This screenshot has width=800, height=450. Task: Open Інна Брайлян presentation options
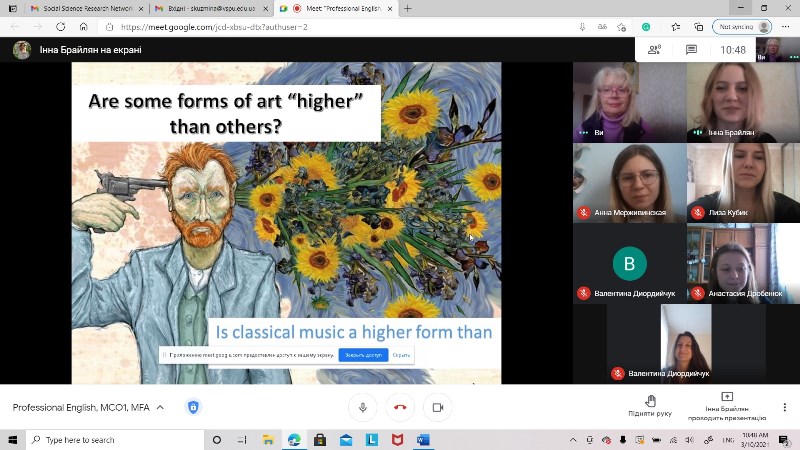[x=727, y=407]
